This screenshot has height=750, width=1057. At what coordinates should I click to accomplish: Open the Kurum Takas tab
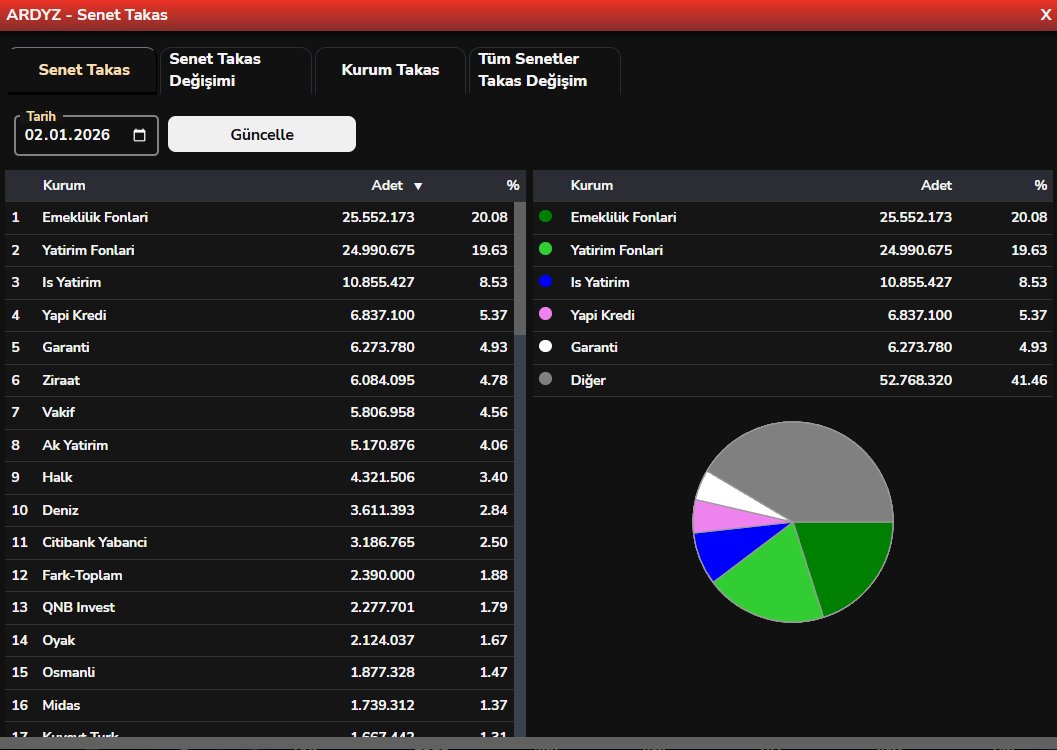coord(390,70)
